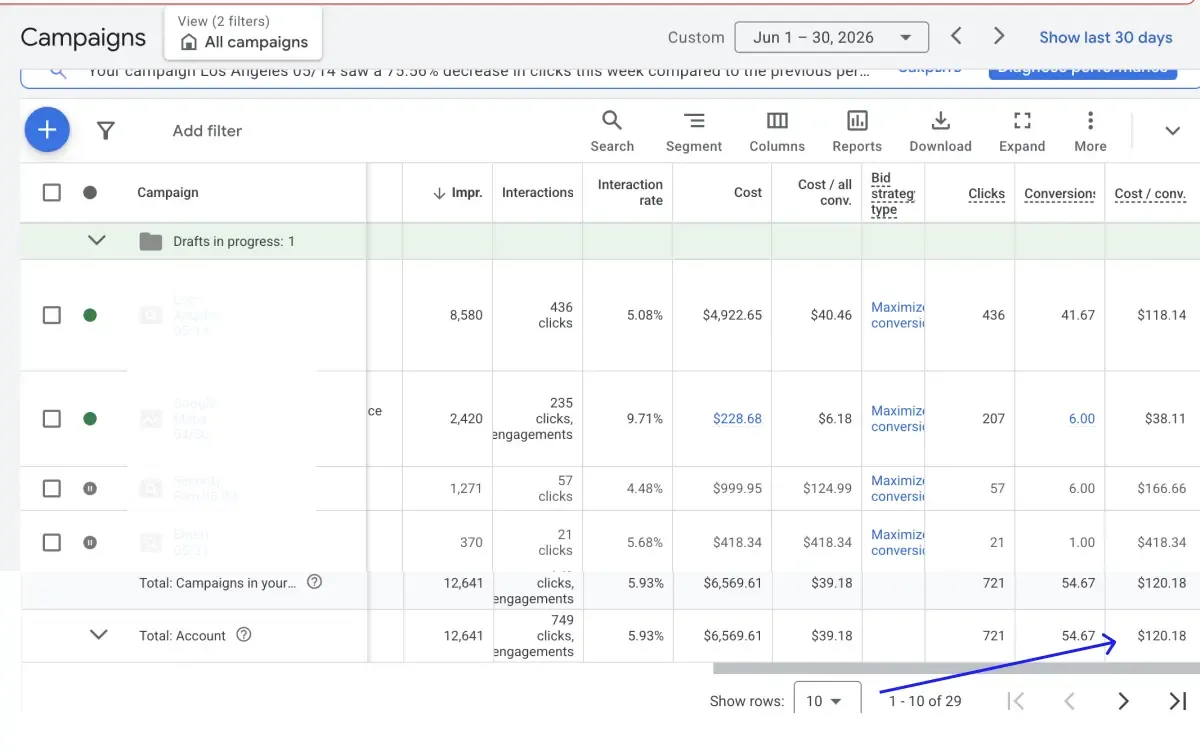Open the Show rows 10 dropdown

pos(827,700)
